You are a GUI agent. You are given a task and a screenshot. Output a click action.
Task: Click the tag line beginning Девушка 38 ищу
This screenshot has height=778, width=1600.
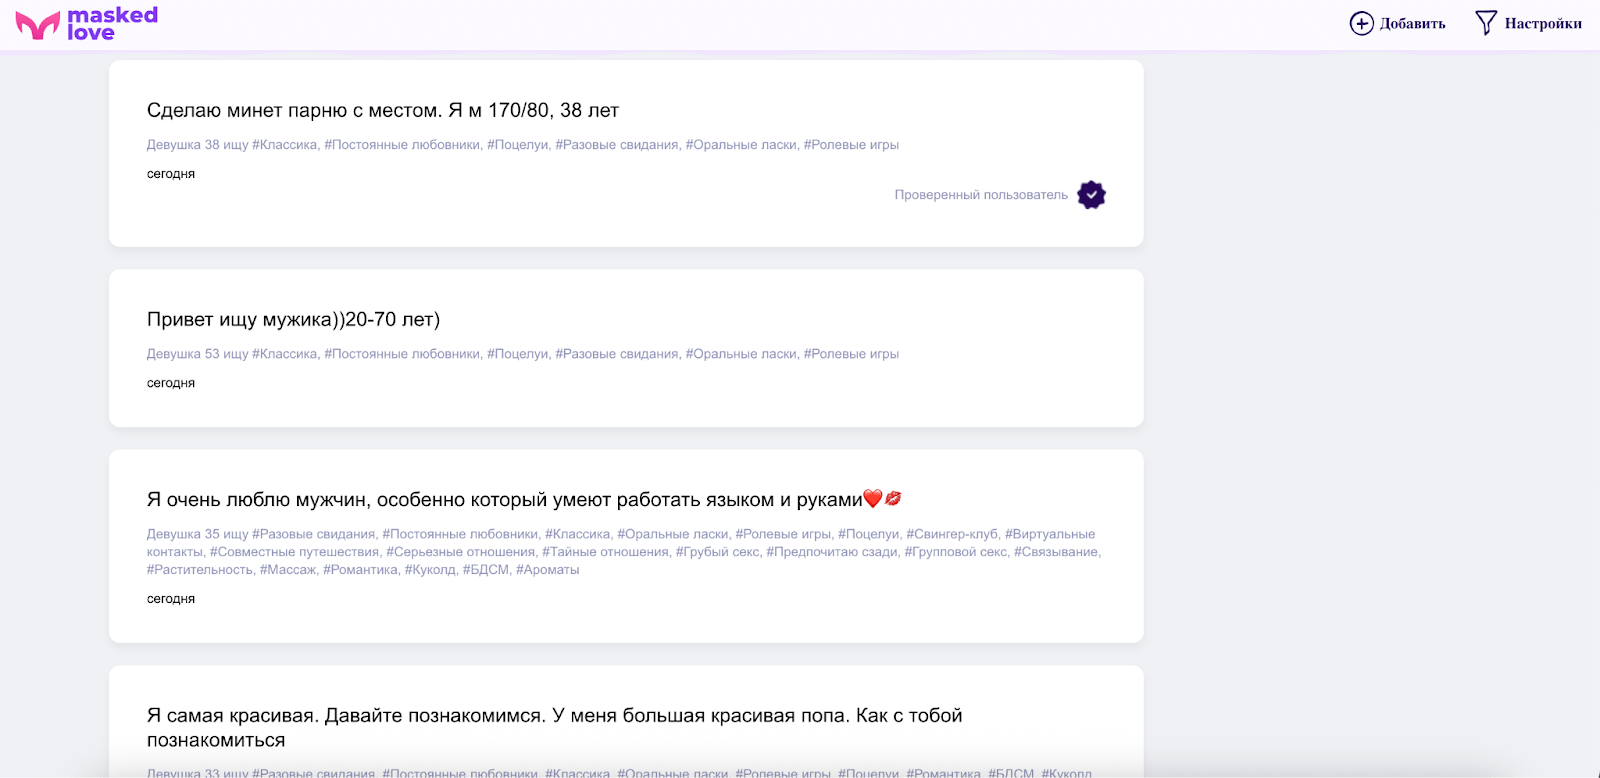523,145
